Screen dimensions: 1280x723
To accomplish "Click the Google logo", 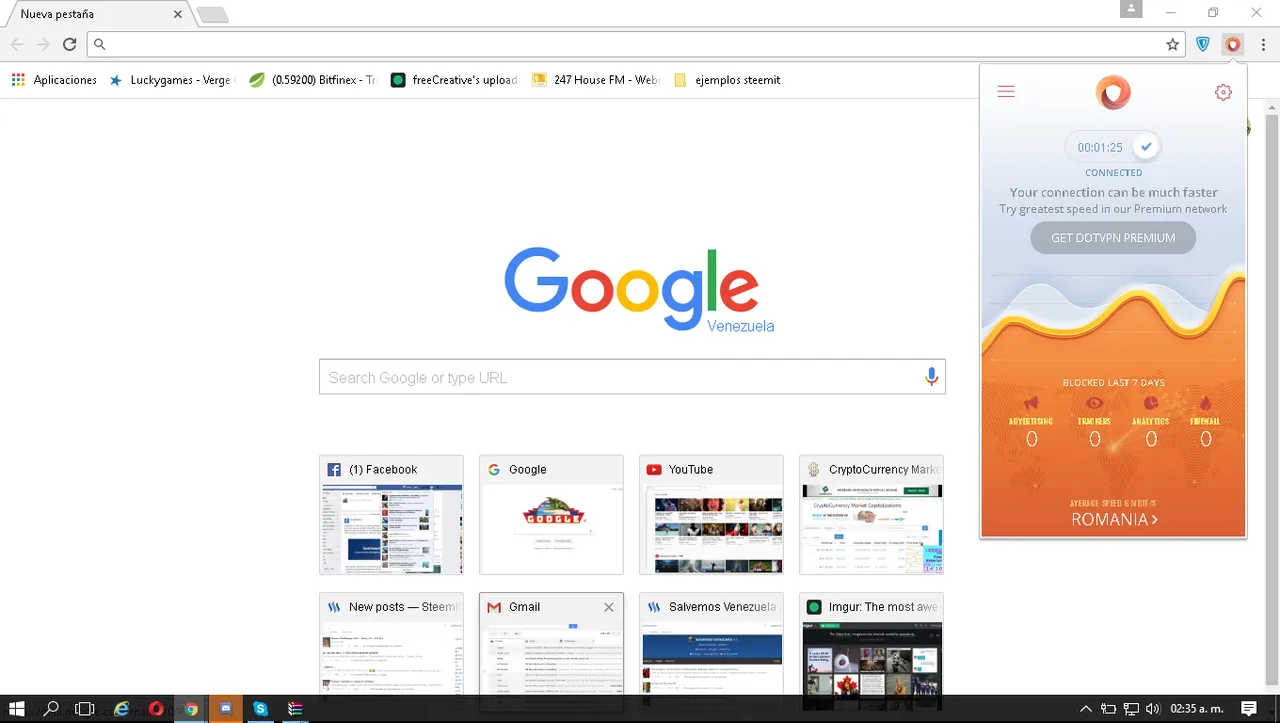I will (631, 288).
